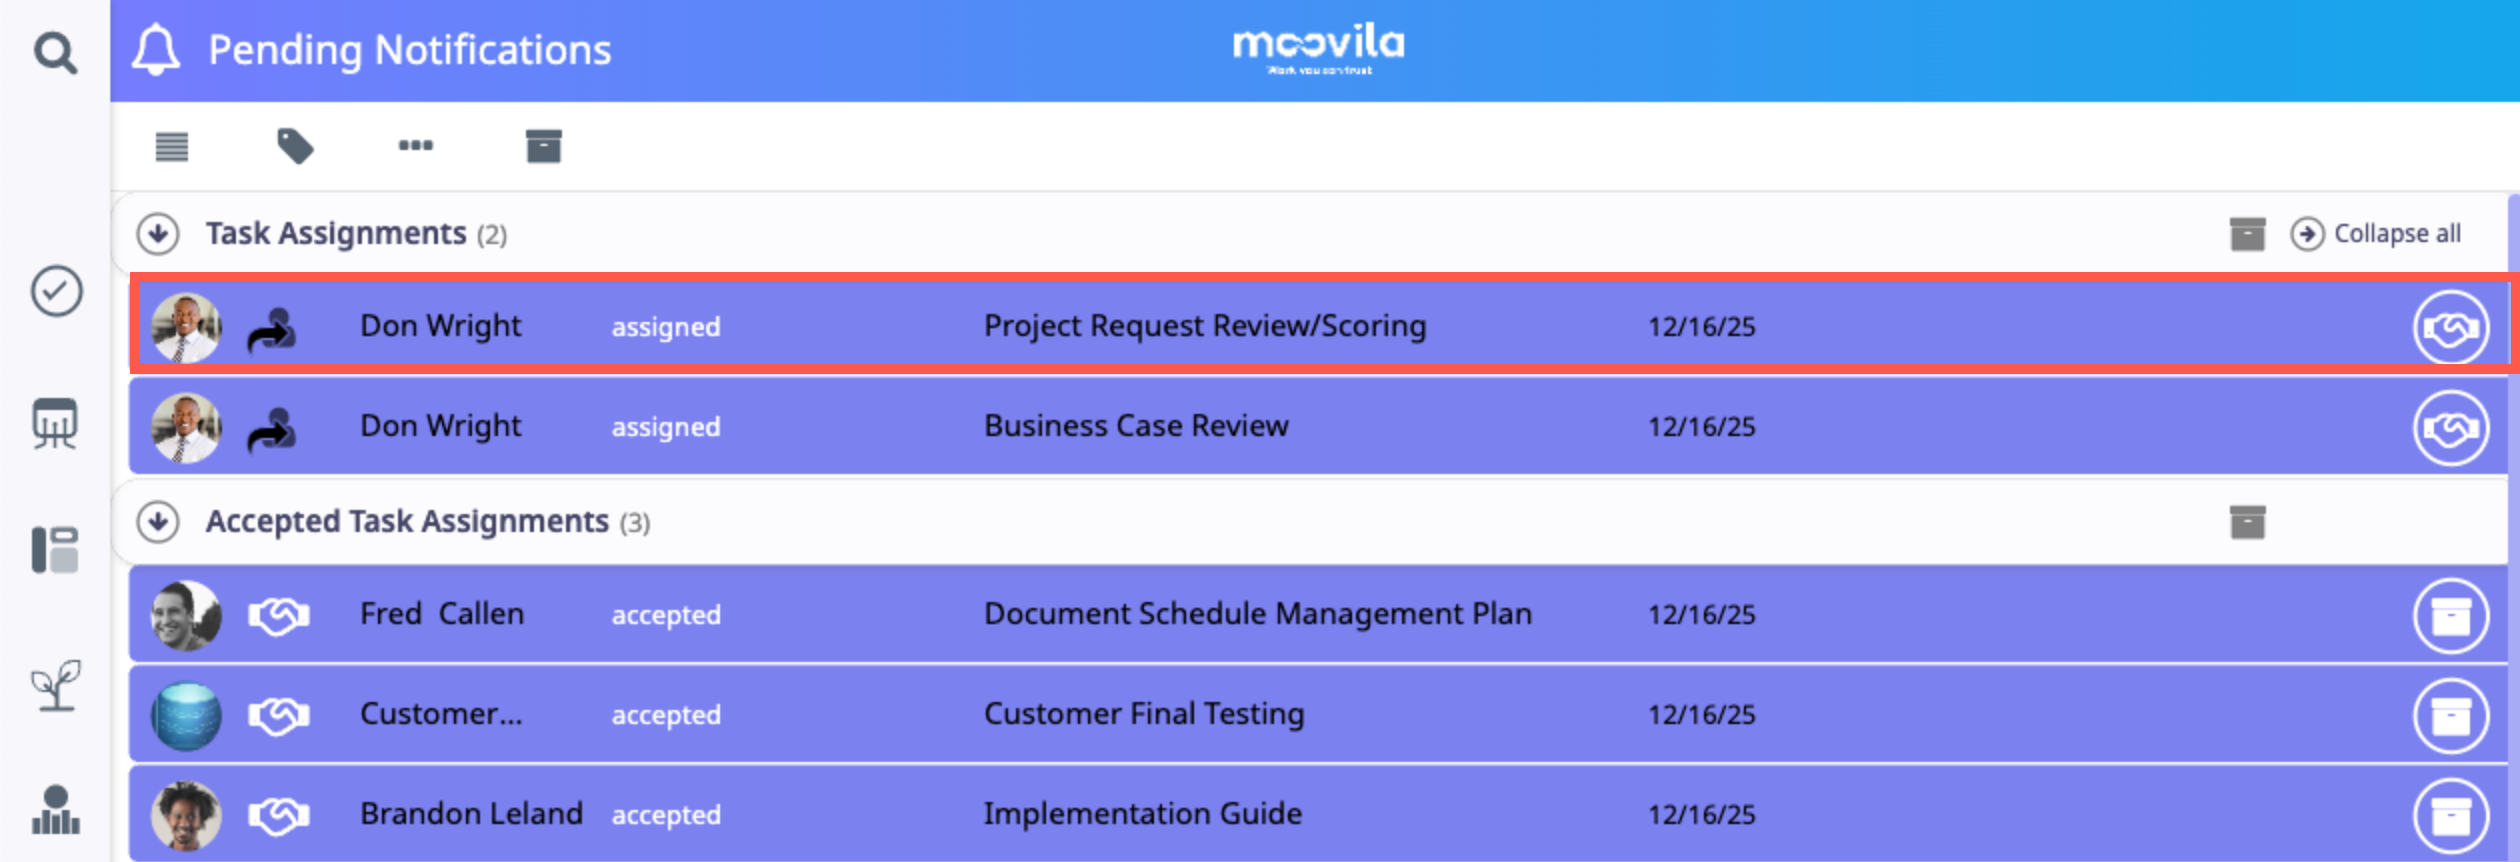Click the list view toolbar icon
The width and height of the screenshot is (2520, 862).
[x=172, y=147]
